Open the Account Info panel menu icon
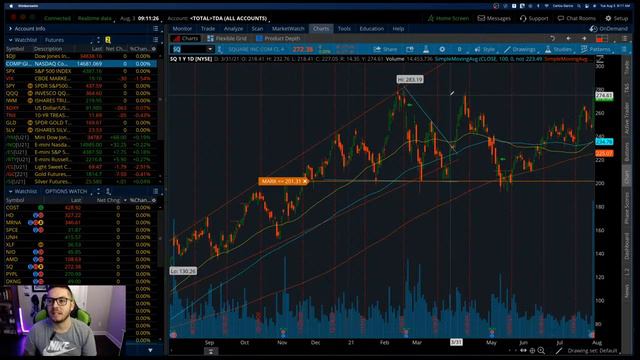Screen dimensions: 640x360 coord(156,29)
